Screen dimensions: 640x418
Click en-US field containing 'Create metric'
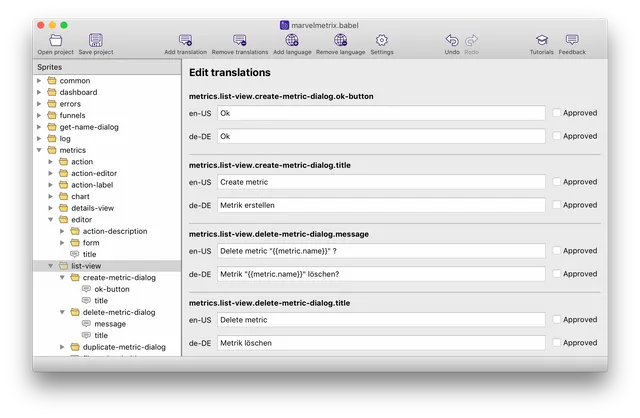381,182
